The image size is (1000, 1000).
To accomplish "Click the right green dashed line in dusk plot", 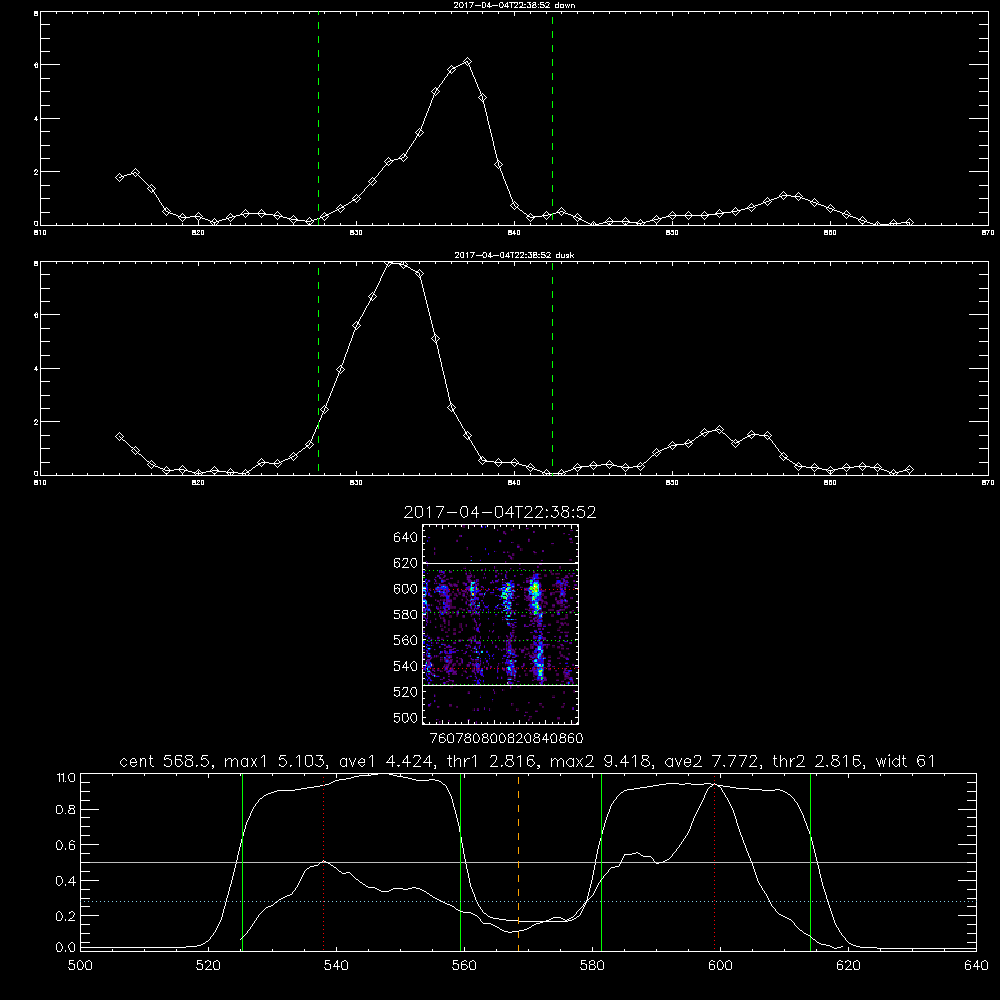I will [552, 368].
